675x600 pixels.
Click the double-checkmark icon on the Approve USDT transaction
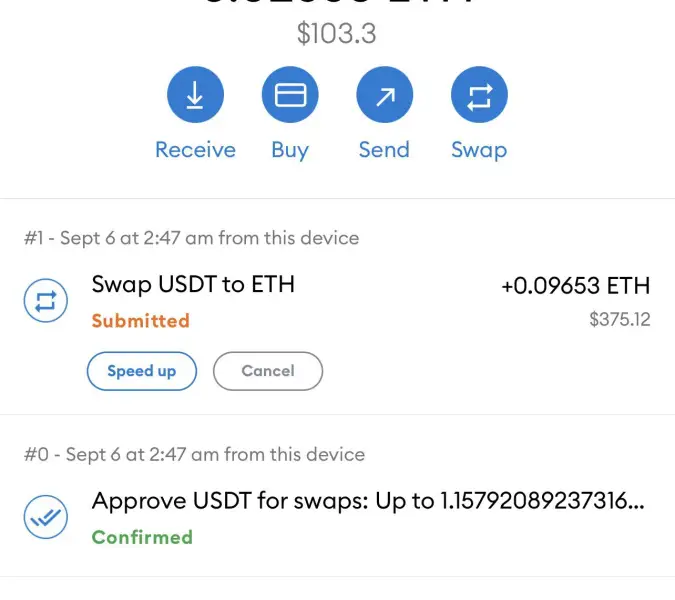[x=45, y=516]
